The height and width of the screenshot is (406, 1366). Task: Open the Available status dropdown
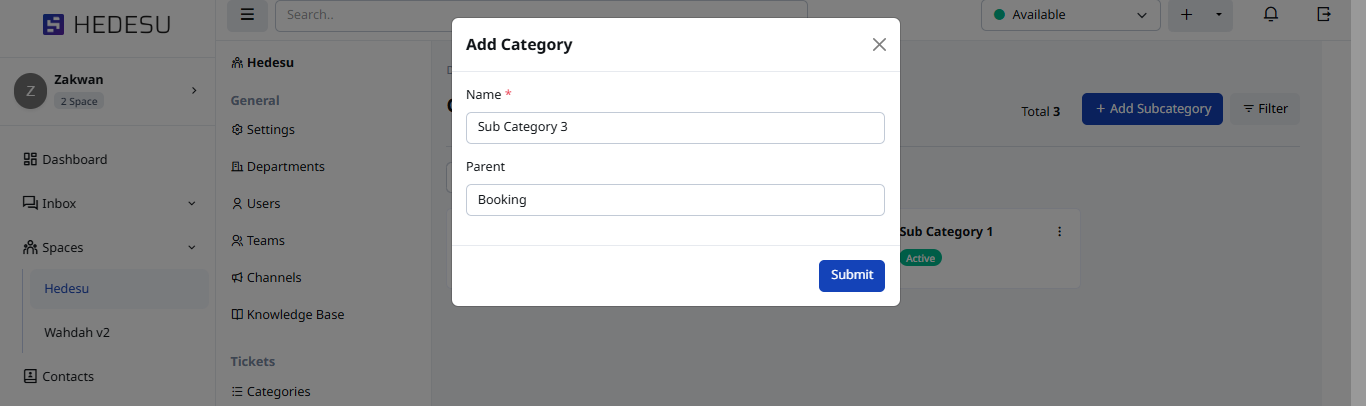(1070, 15)
